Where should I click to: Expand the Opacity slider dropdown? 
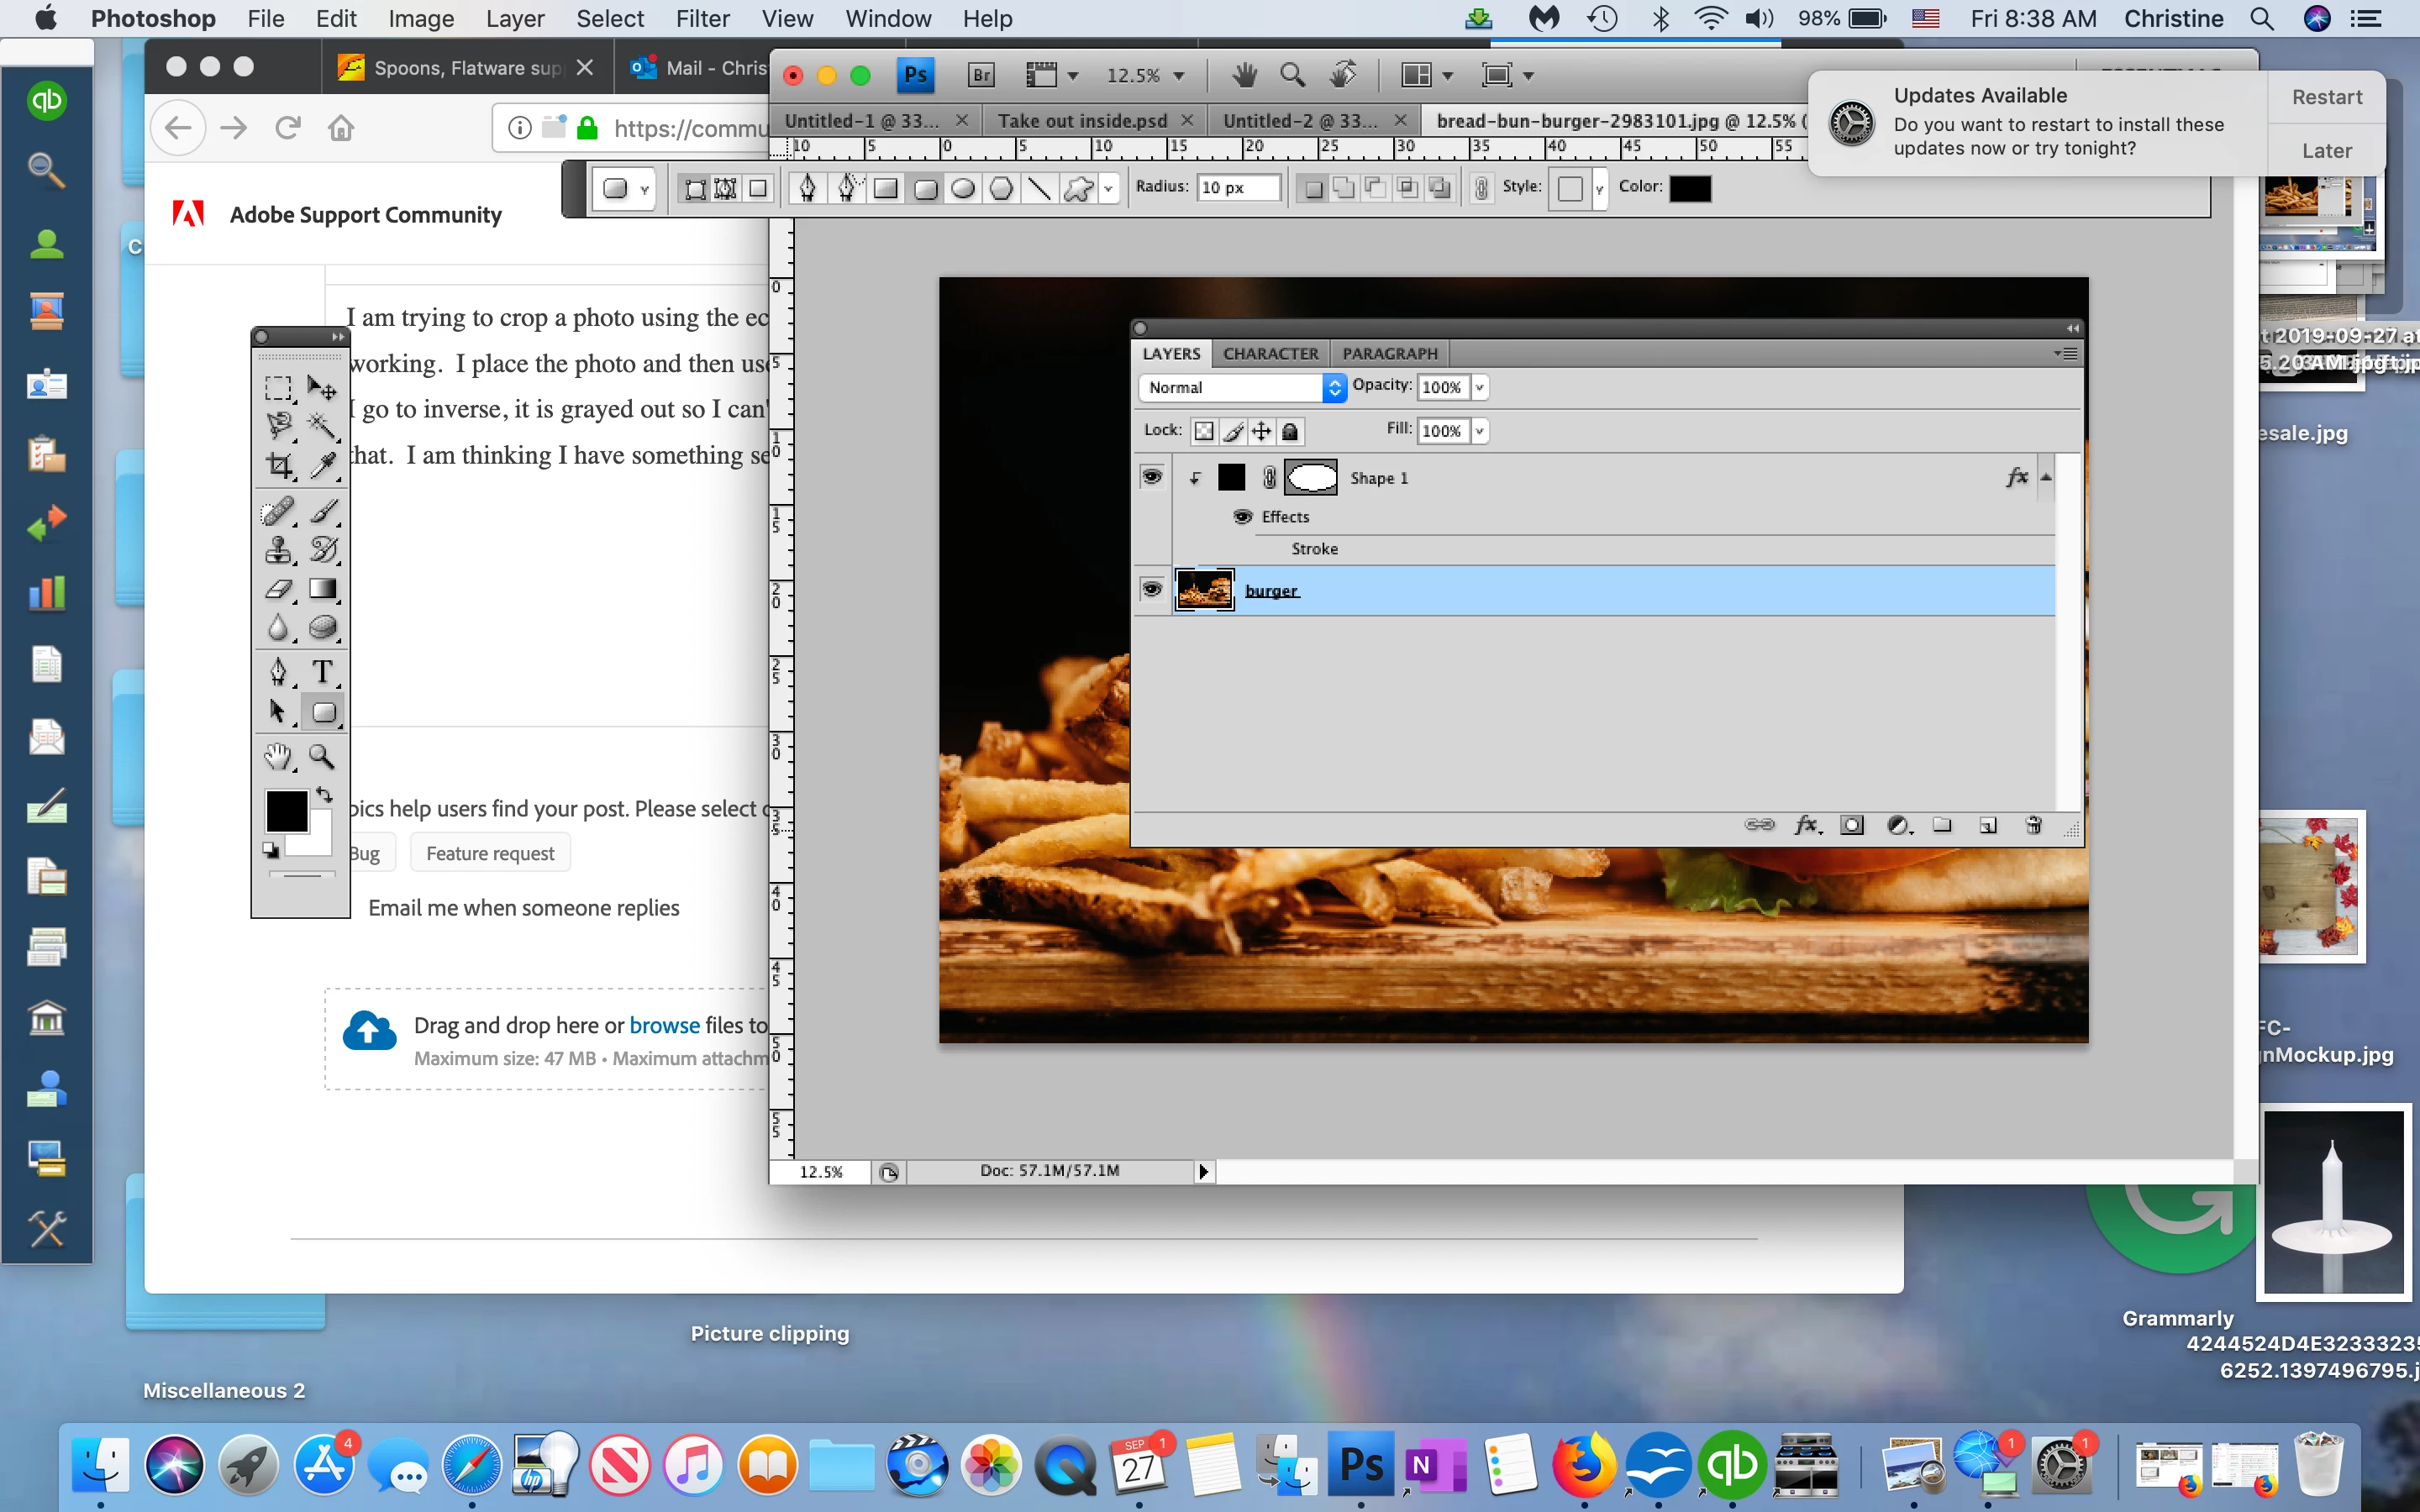coord(1479,387)
